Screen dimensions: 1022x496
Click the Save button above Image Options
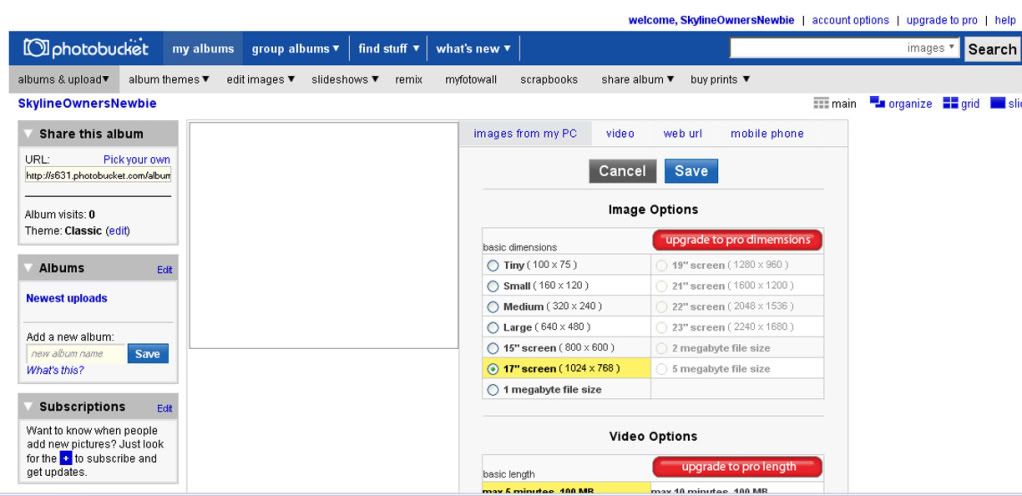click(691, 171)
